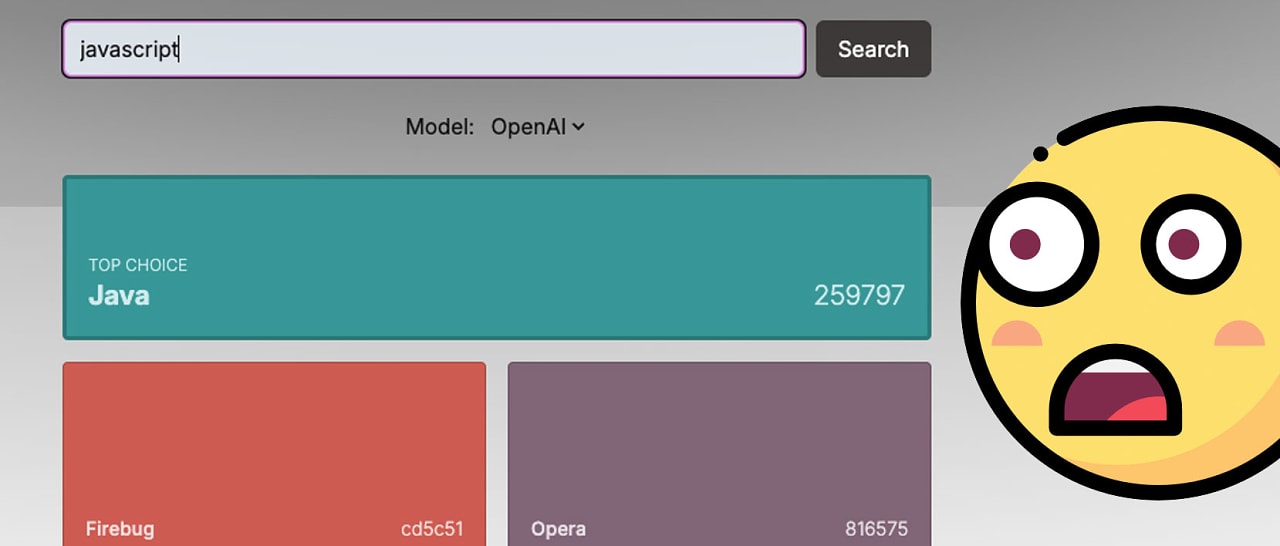
Task: Click the hex value cd5c51
Action: click(432, 529)
